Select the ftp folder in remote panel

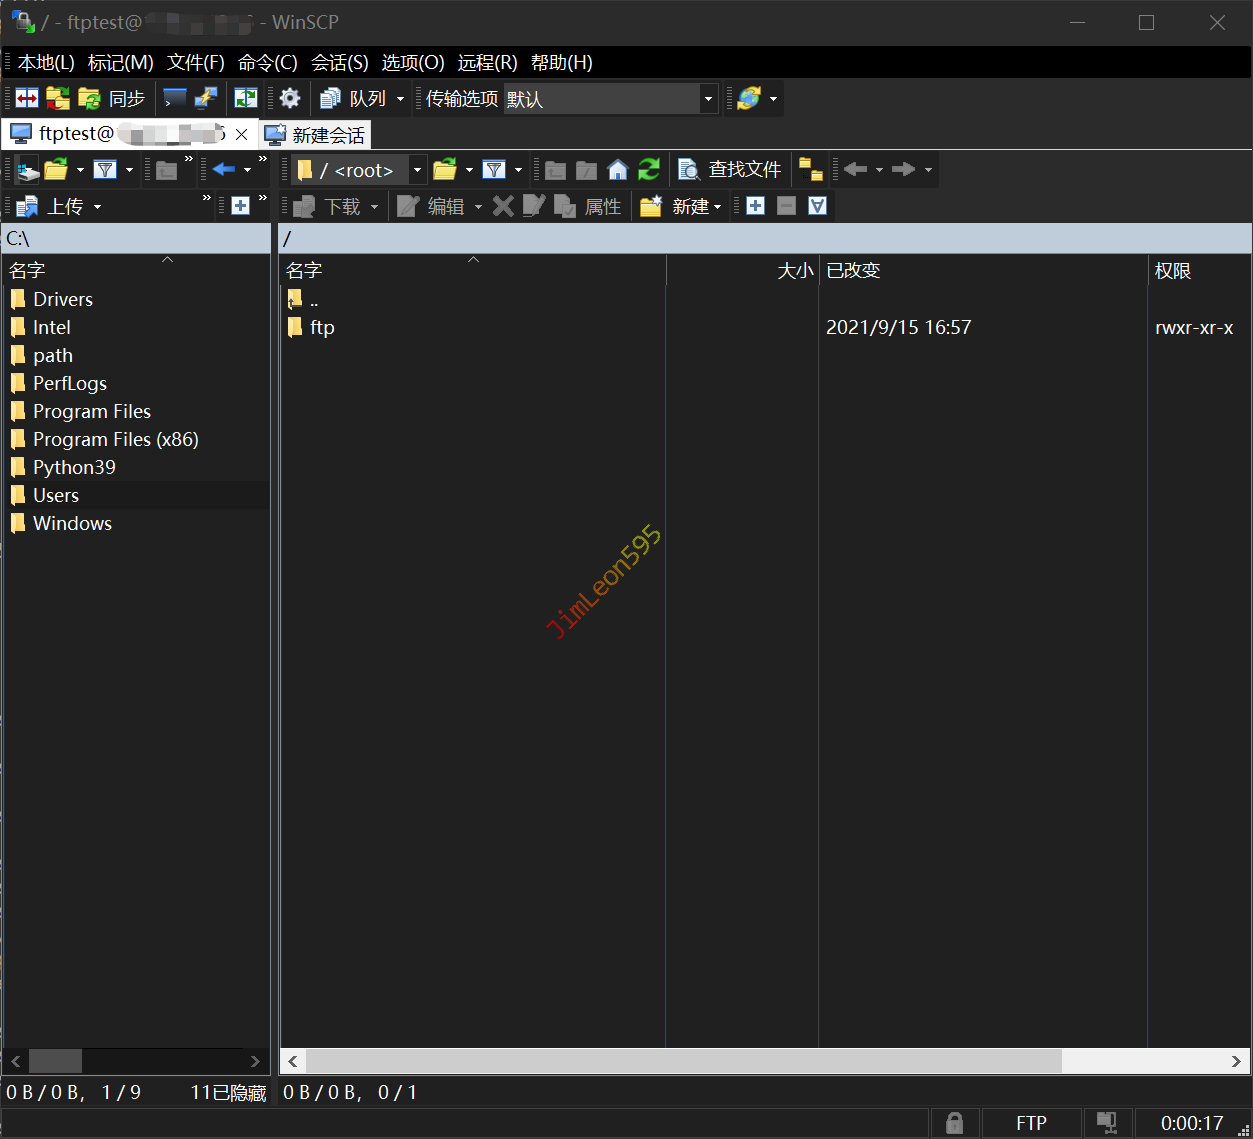(x=321, y=328)
